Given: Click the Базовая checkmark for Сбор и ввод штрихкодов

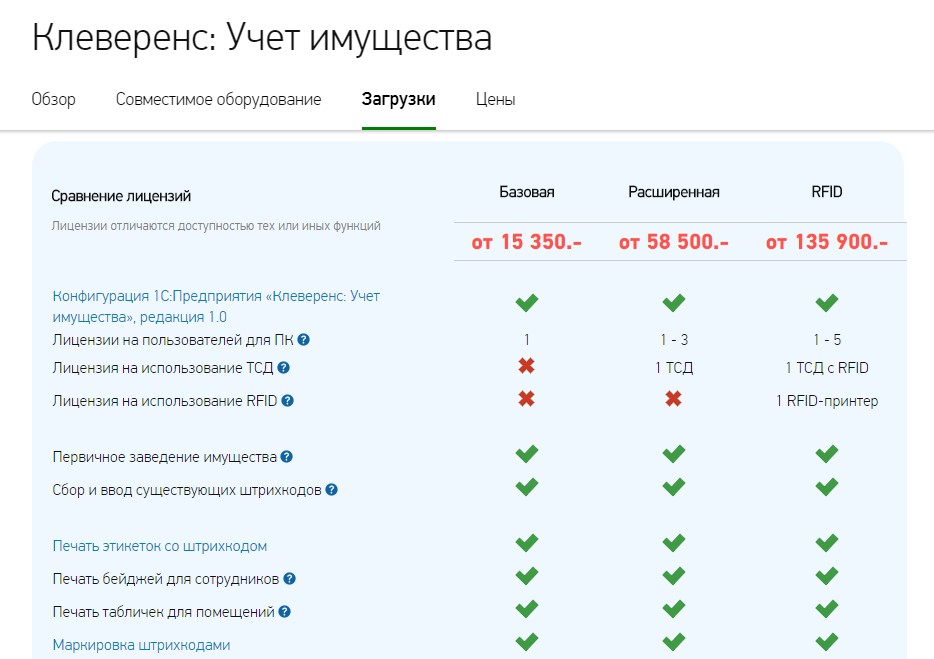Looking at the screenshot, I should [x=527, y=487].
